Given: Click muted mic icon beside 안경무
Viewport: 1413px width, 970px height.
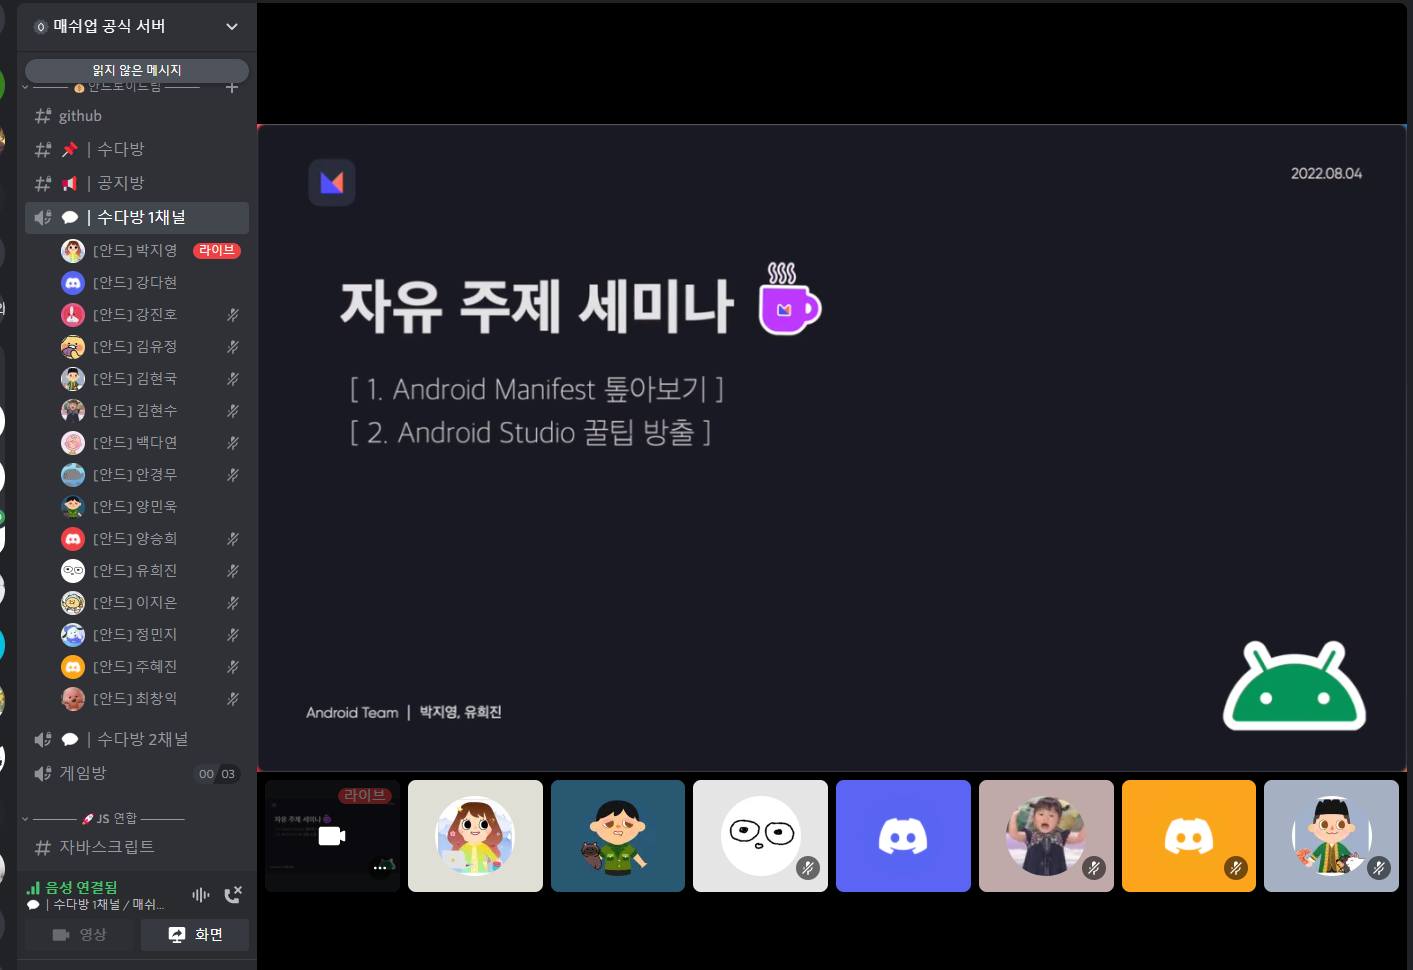Looking at the screenshot, I should [233, 475].
